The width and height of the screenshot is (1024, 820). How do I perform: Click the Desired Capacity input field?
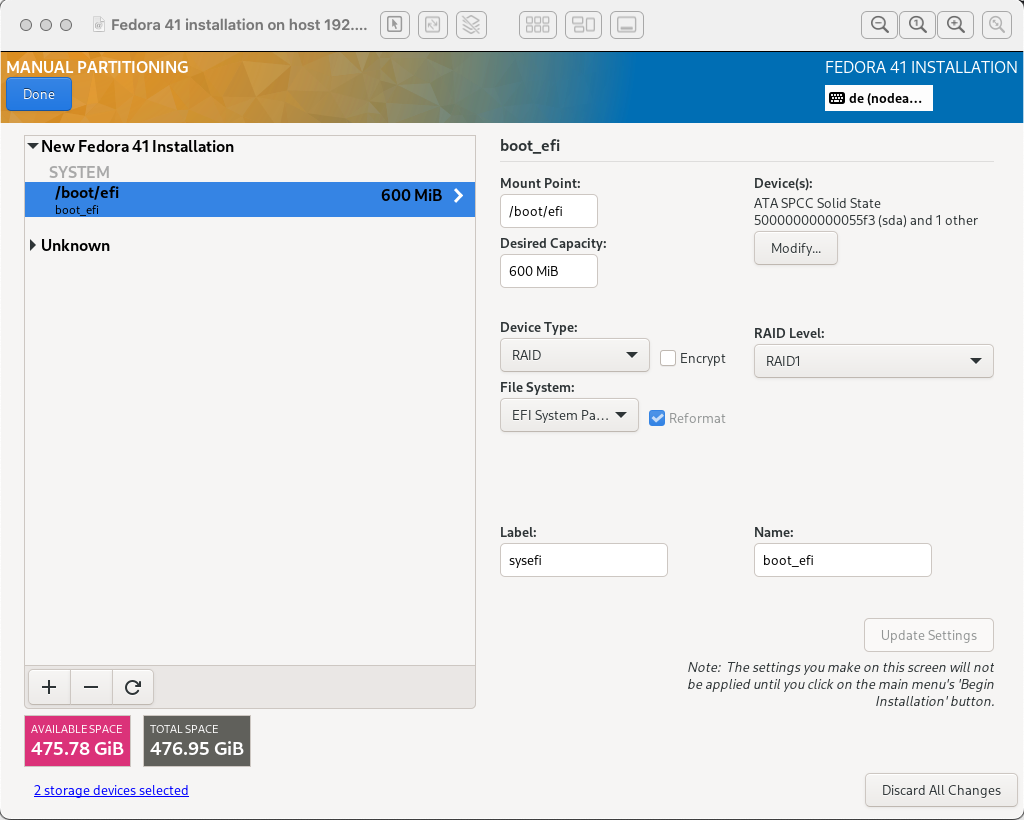click(x=549, y=271)
